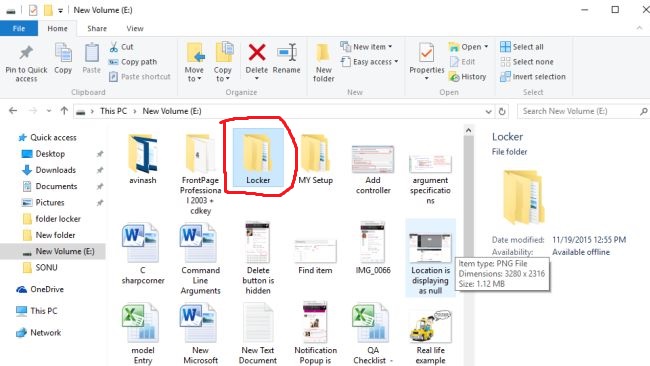The width and height of the screenshot is (650, 366).
Task: Click Properties icon in title bar
Action: (33, 10)
